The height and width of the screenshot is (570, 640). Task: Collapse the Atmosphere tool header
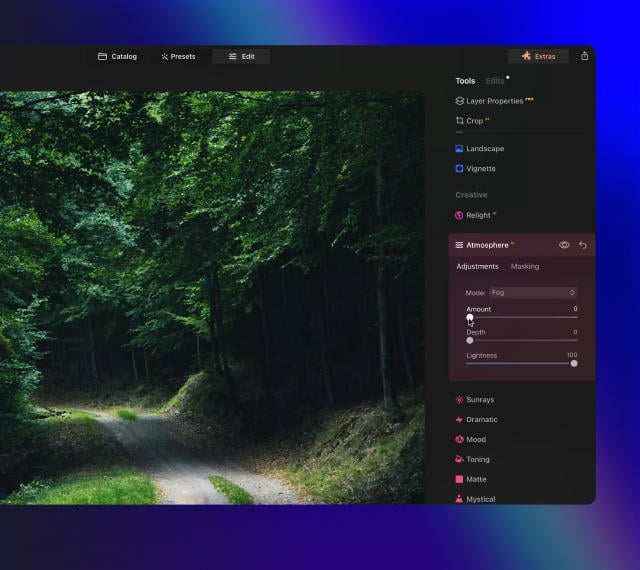[x=522, y=245]
